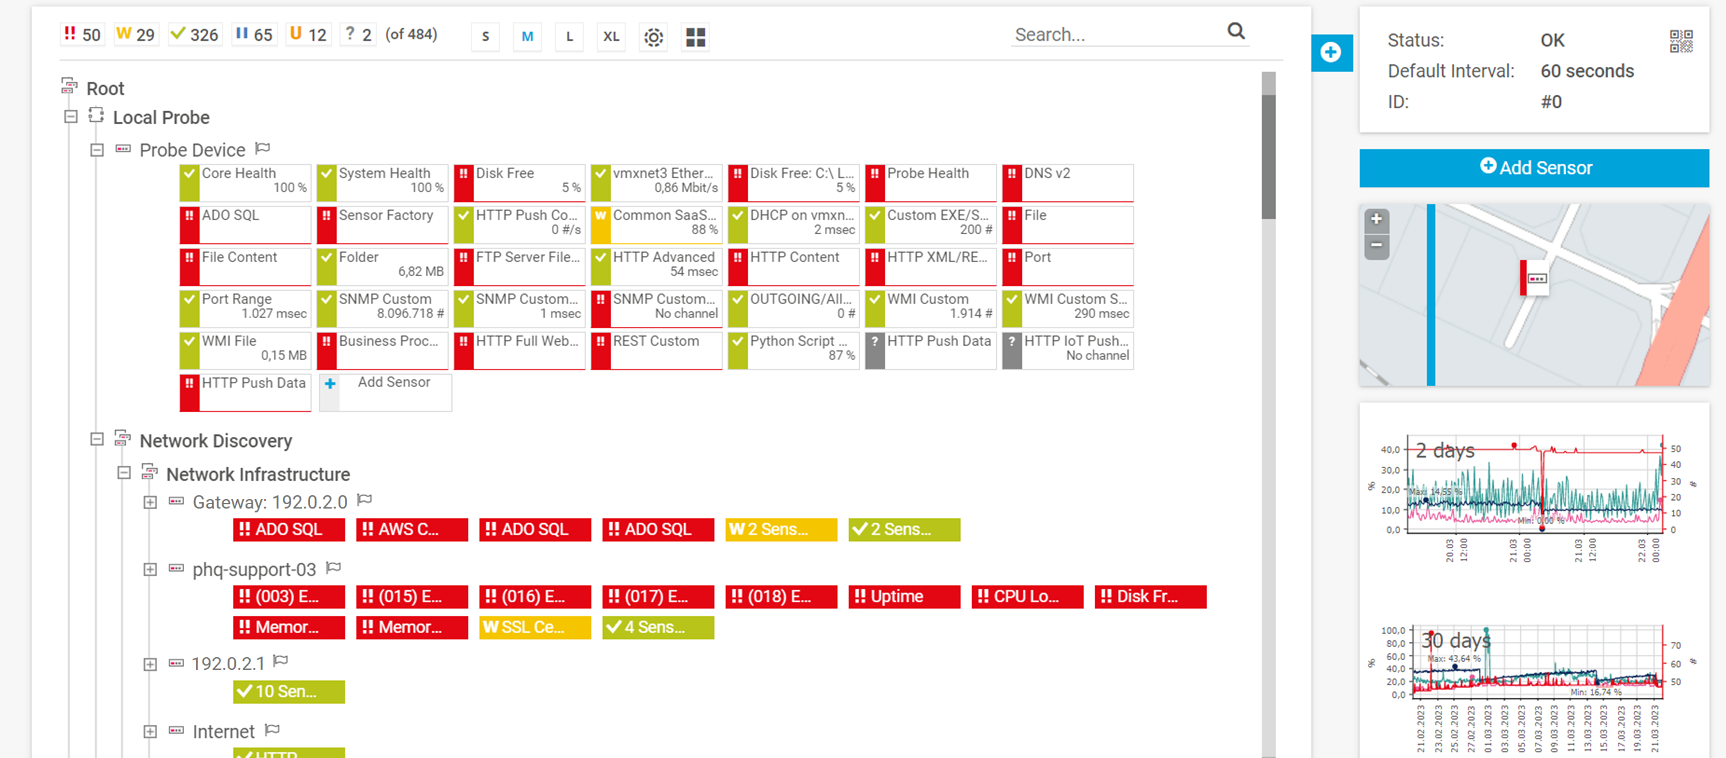
Task: Switch to the grid tile view icon
Action: [x=695, y=37]
